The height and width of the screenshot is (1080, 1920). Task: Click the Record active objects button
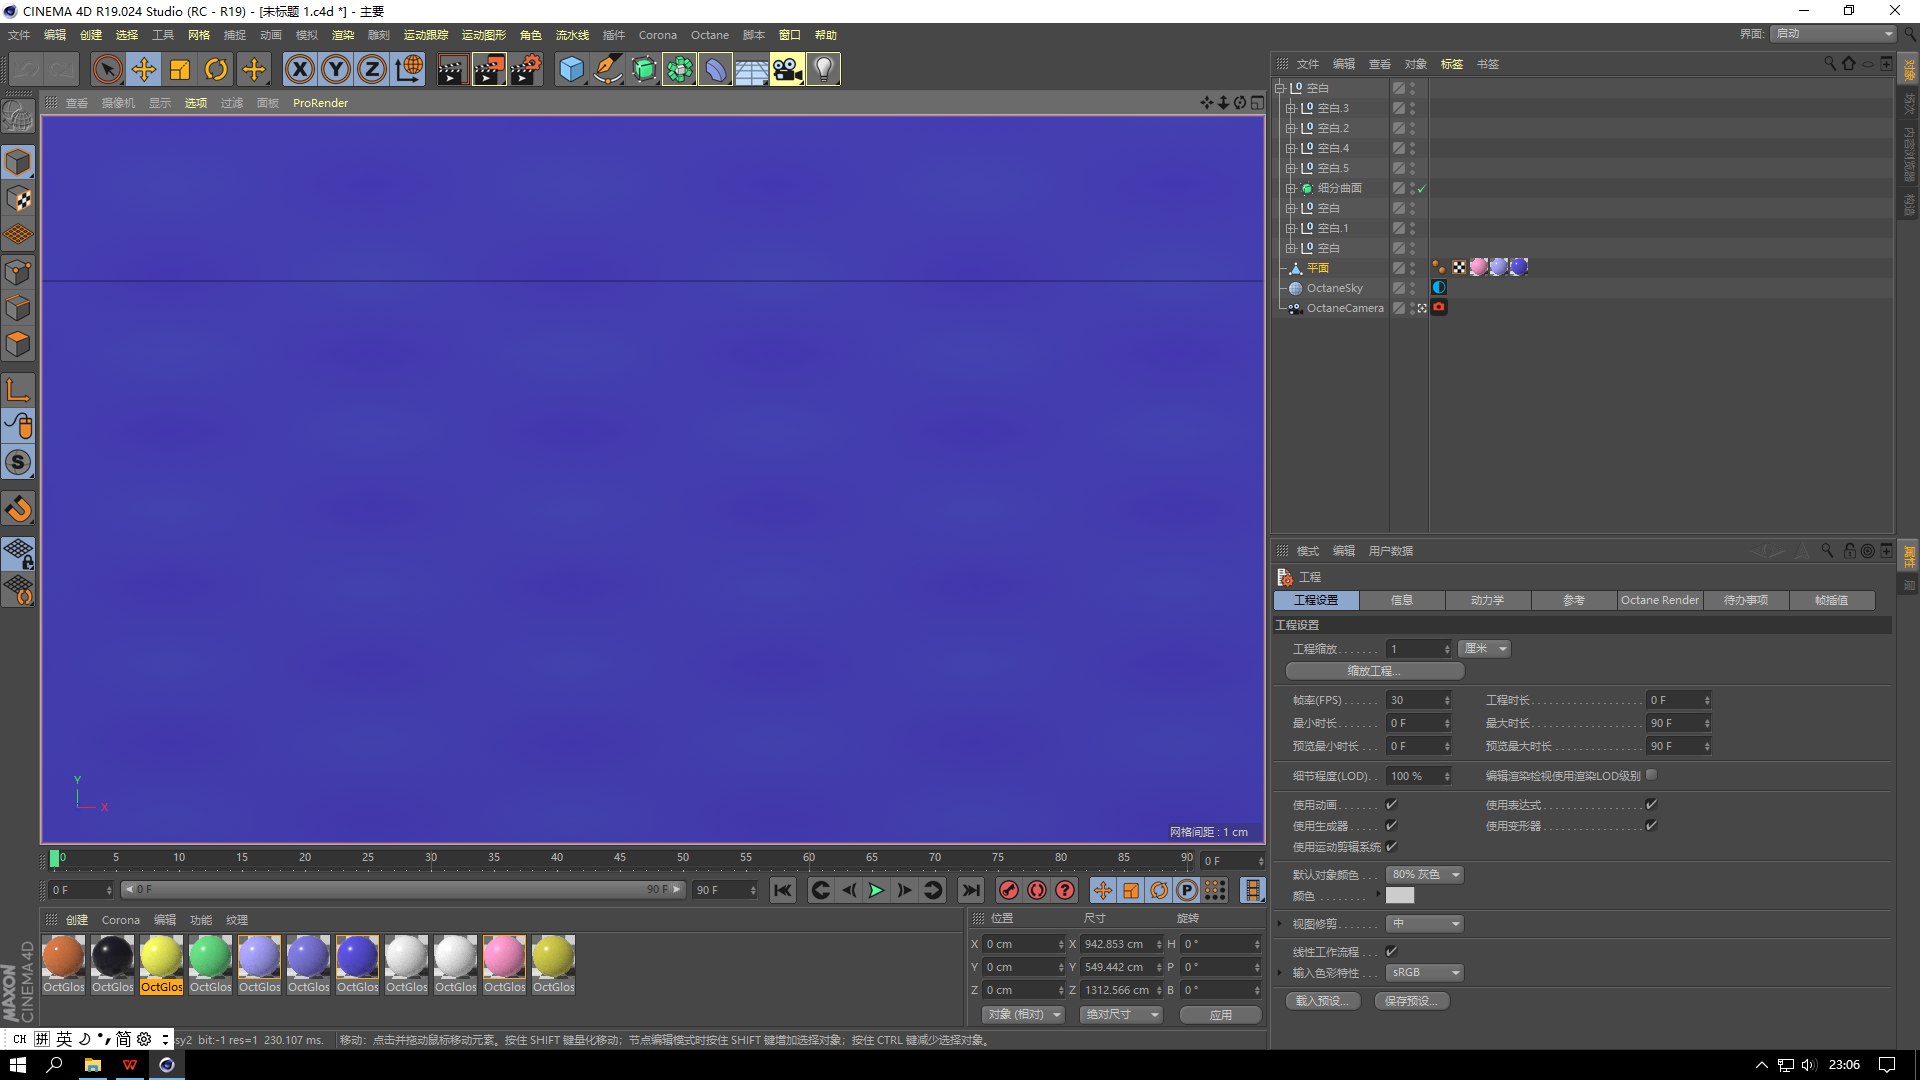coord(1009,890)
